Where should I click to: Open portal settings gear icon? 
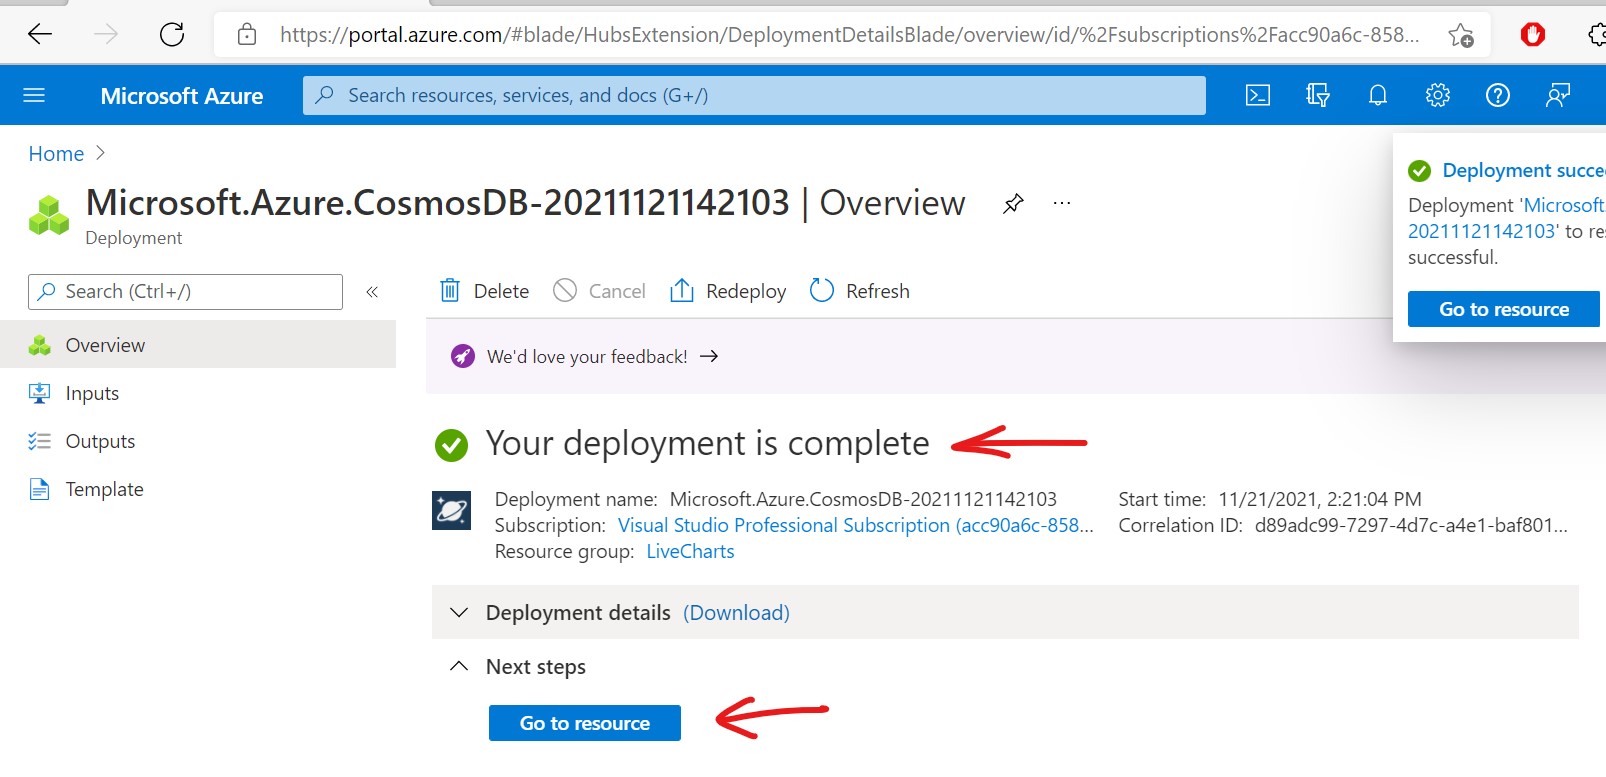coord(1438,95)
